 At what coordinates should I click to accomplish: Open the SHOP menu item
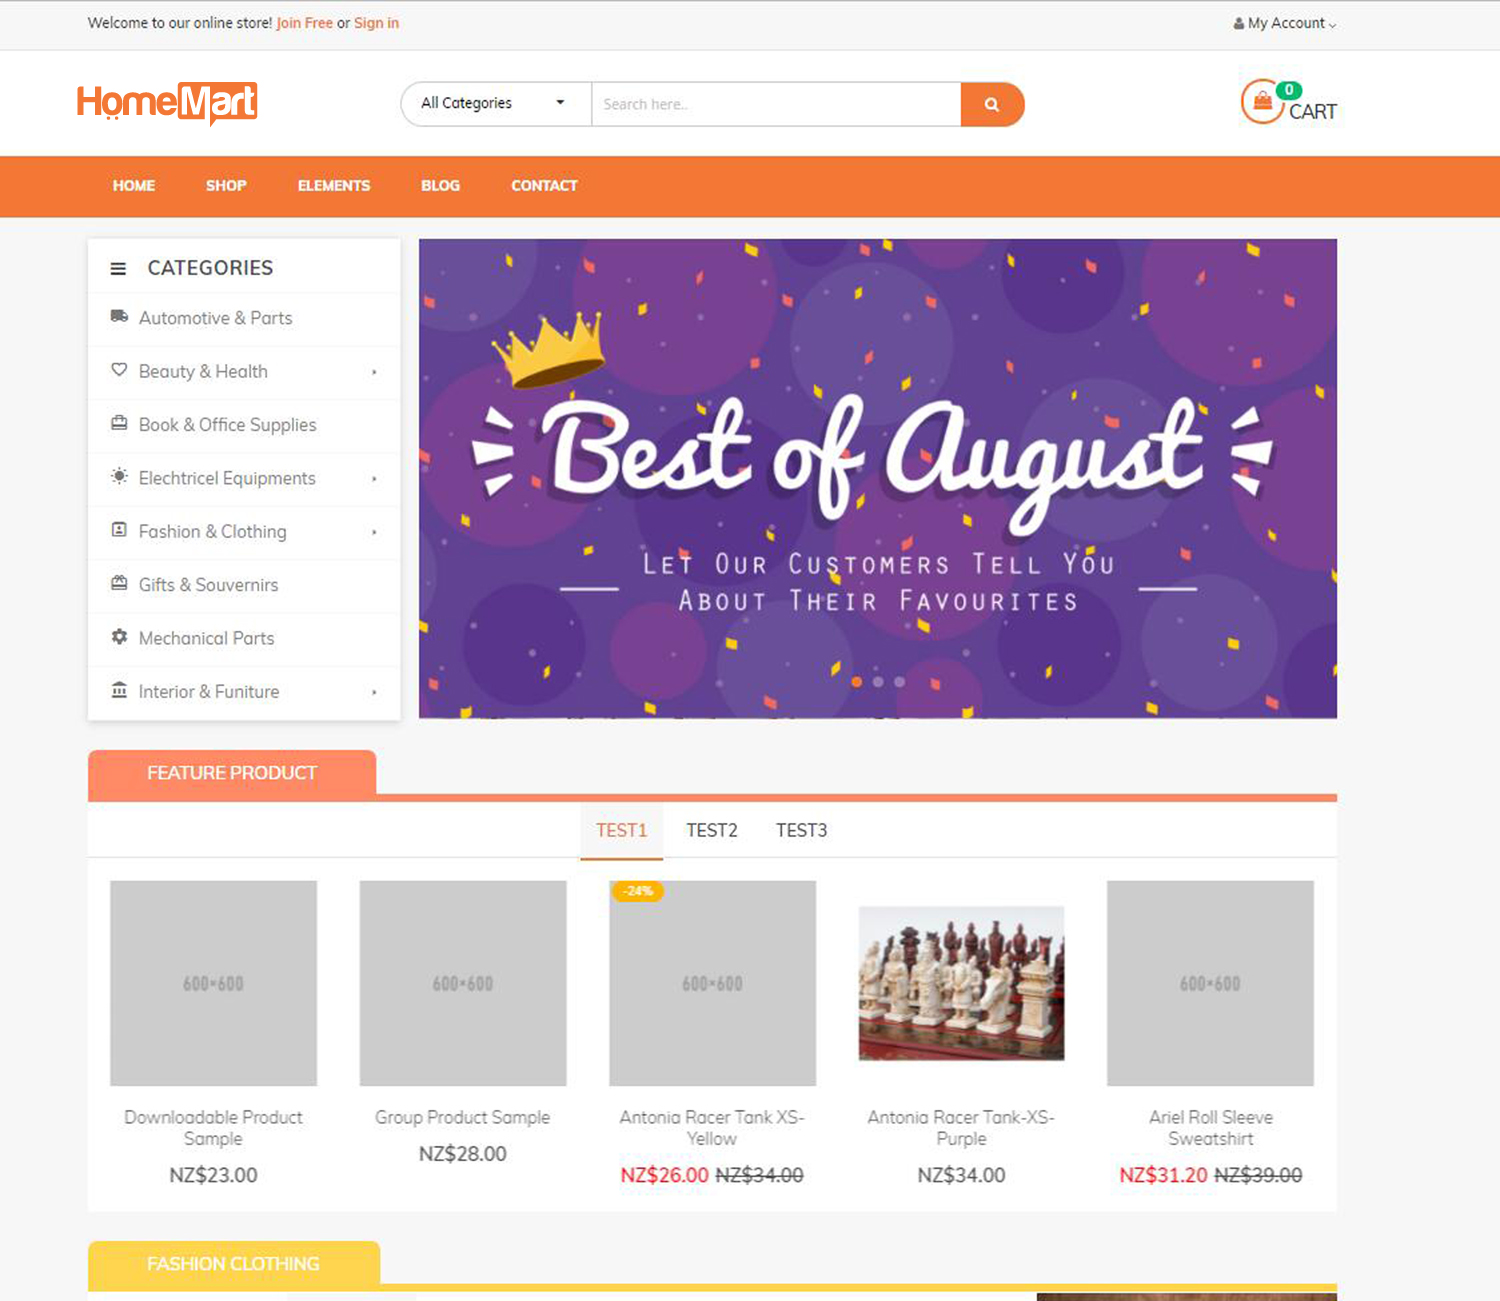click(226, 186)
